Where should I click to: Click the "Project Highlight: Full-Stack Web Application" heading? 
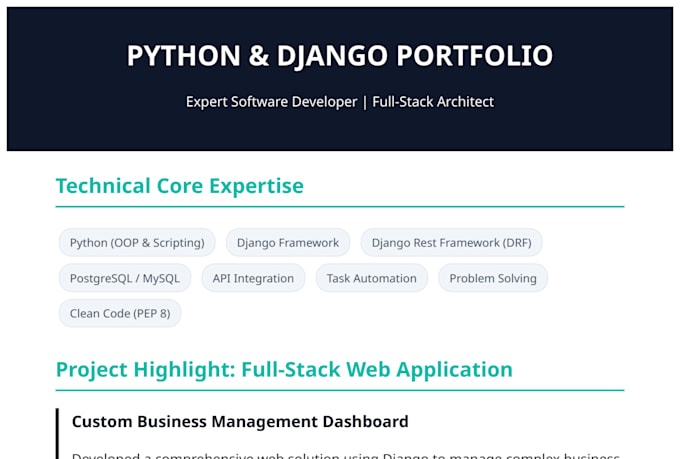pyautogui.click(x=284, y=370)
